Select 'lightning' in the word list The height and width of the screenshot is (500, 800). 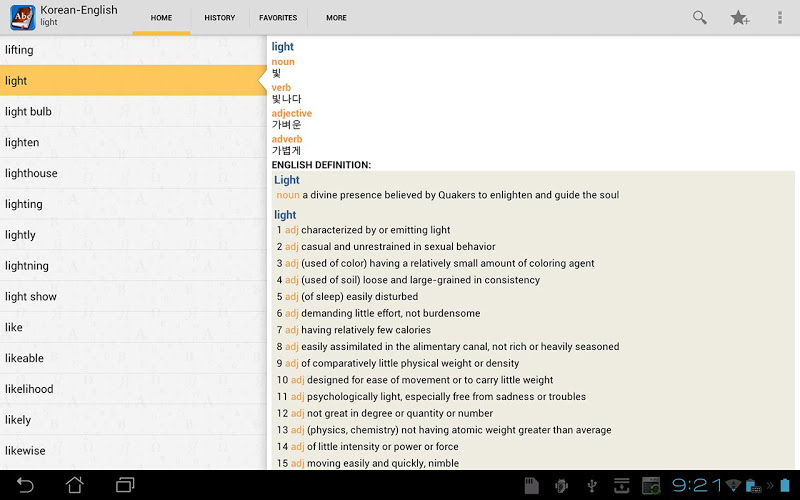(x=132, y=266)
